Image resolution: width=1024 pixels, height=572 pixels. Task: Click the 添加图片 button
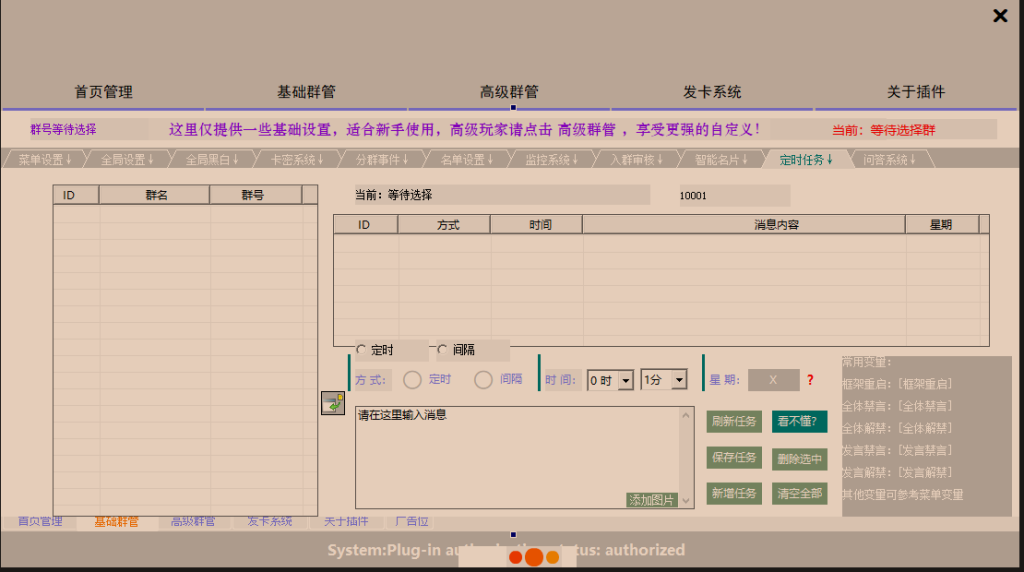point(651,500)
